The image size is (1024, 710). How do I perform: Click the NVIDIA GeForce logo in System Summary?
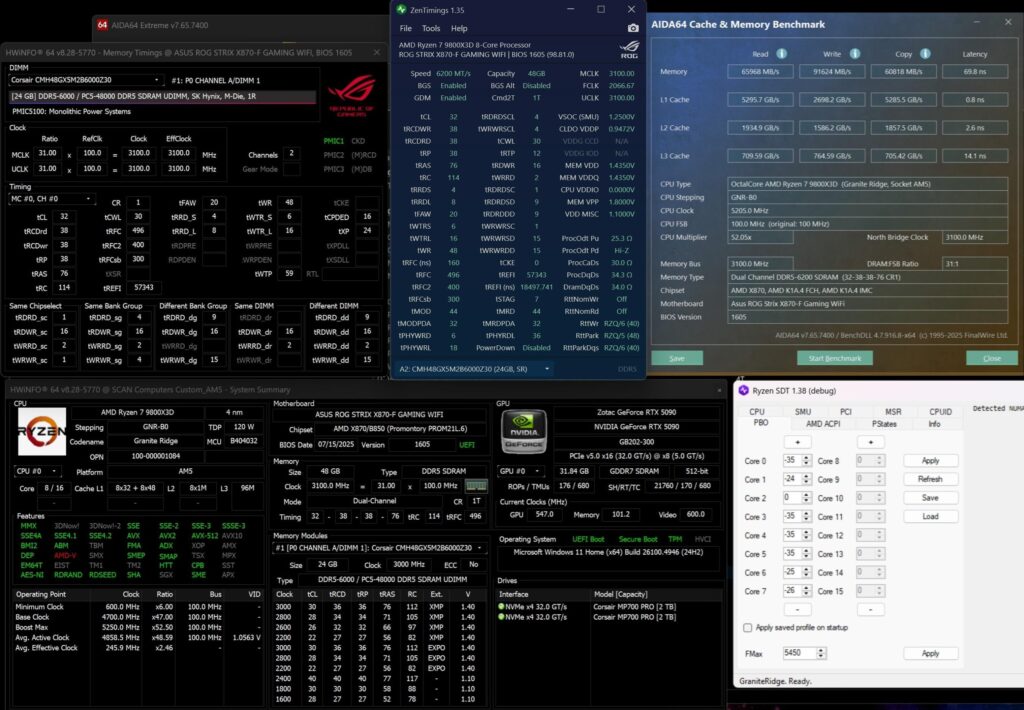coord(524,431)
